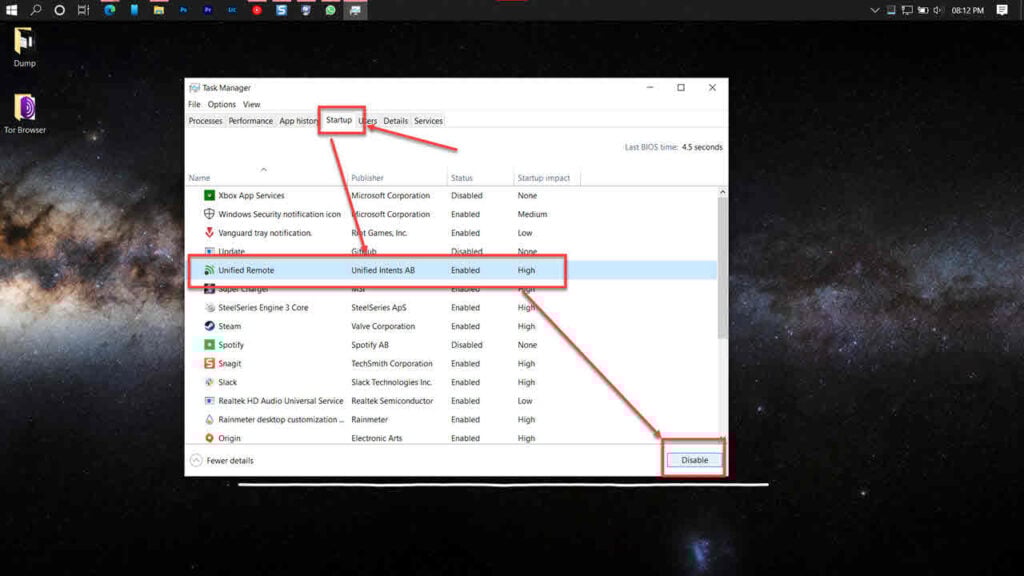This screenshot has height=576, width=1024.
Task: Select the Snagit entry name
Action: point(229,363)
